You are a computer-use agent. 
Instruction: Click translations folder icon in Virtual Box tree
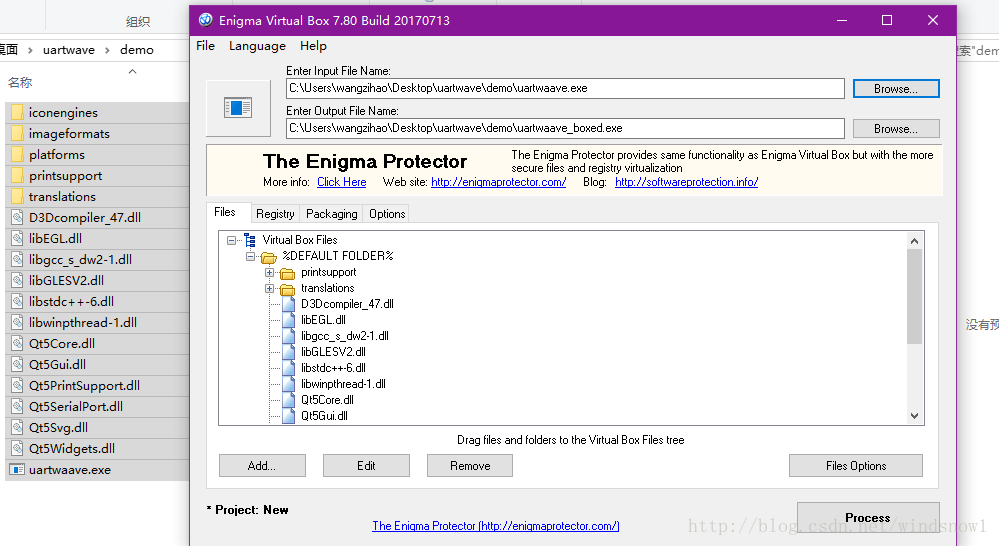[x=287, y=289]
